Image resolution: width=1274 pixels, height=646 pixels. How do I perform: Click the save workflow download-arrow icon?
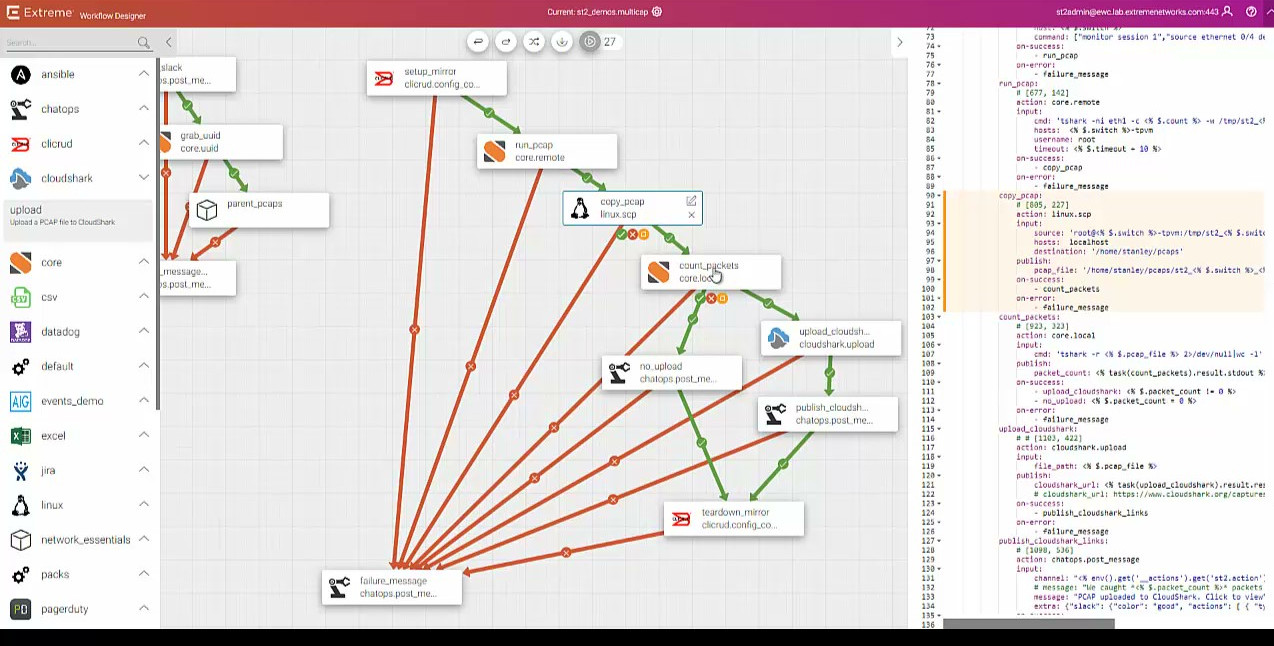(x=562, y=42)
